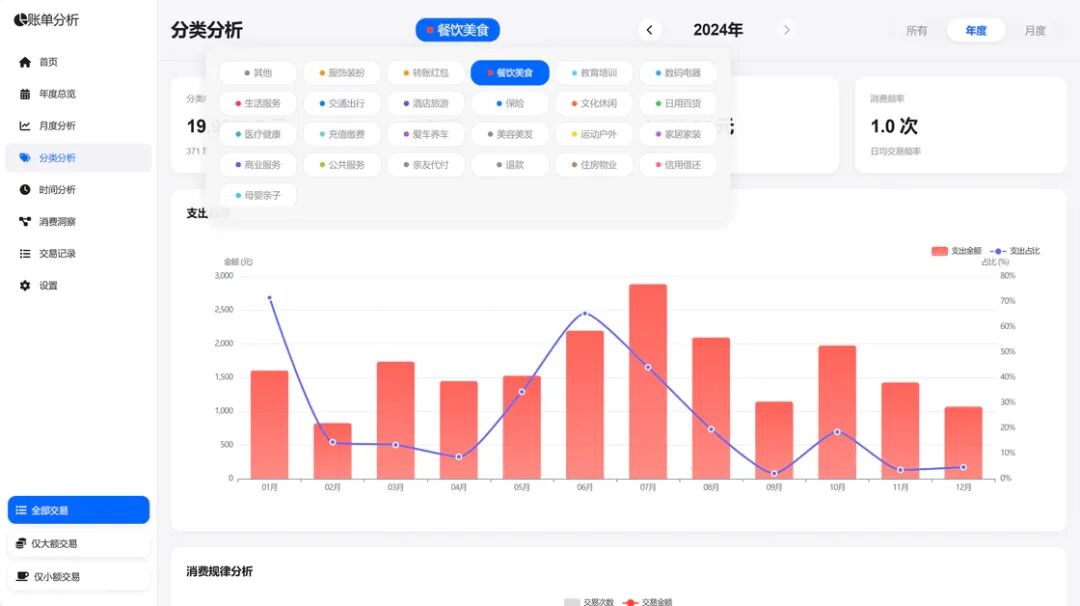Click the 01月 data point on the 支出占比 line

[x=269, y=298]
